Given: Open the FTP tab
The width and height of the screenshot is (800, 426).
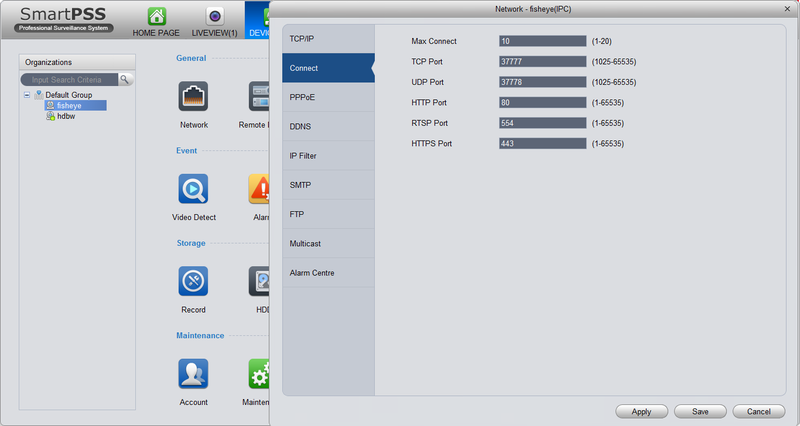Looking at the screenshot, I should (x=329, y=214).
